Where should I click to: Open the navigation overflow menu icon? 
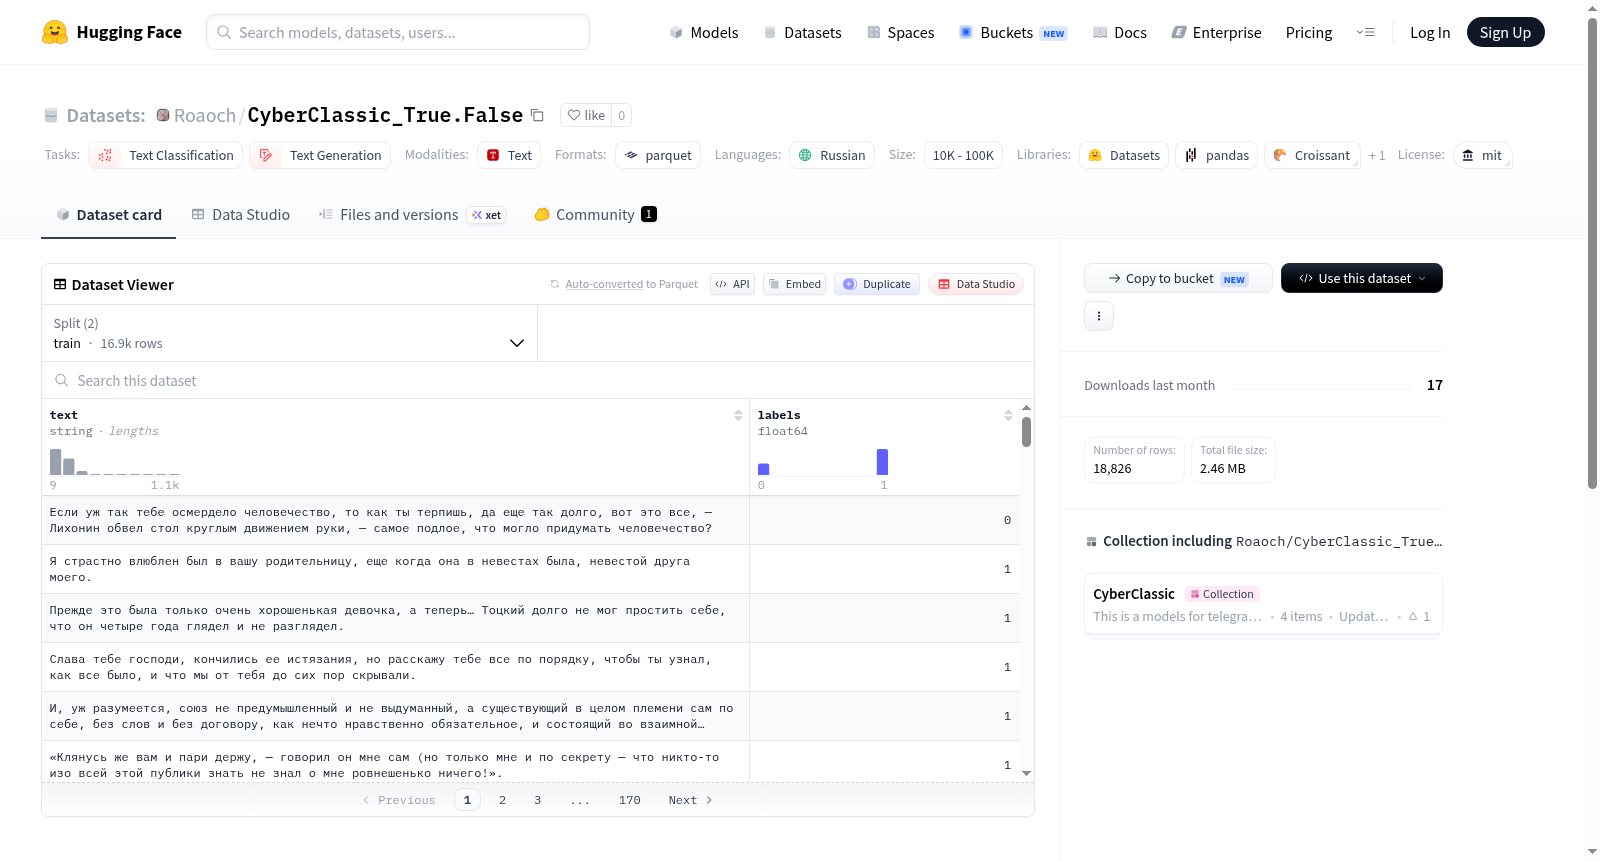click(1365, 32)
